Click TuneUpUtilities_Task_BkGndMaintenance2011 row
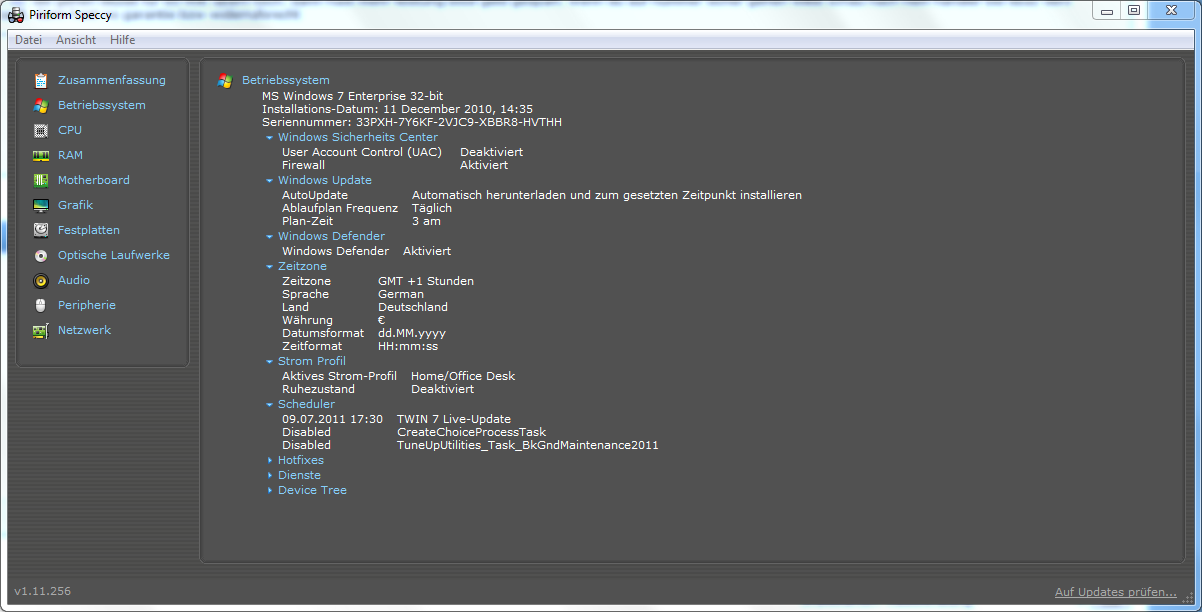The height and width of the screenshot is (612, 1202). tap(470, 445)
